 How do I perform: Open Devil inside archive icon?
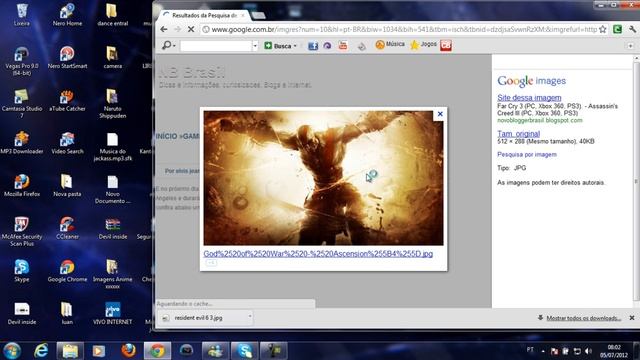click(113, 228)
